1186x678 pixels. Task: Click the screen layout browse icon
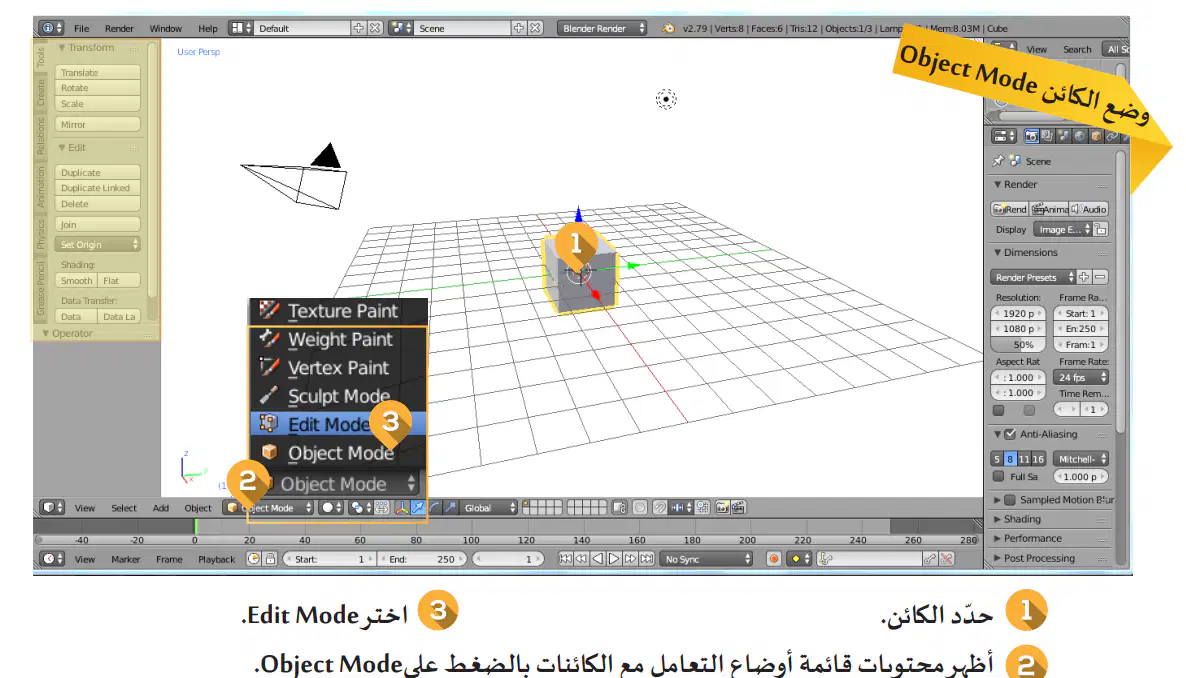pos(241,28)
